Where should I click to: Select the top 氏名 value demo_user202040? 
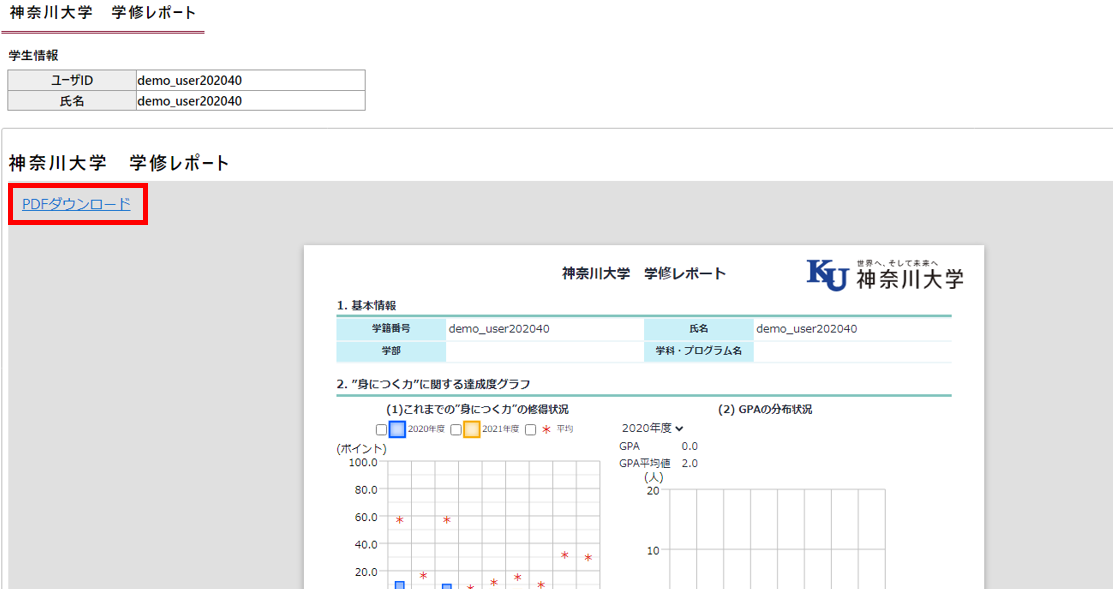click(x=190, y=101)
